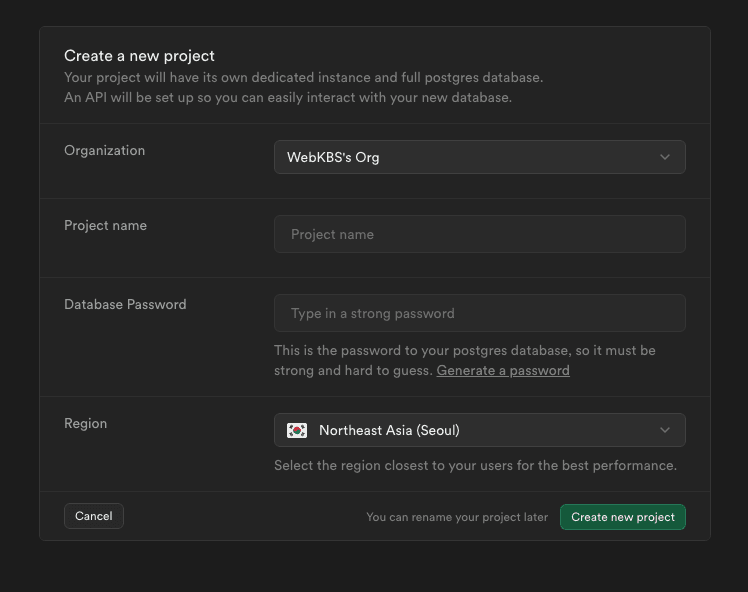Click the postgres password description text
This screenshot has height=592, width=748.
(x=465, y=351)
